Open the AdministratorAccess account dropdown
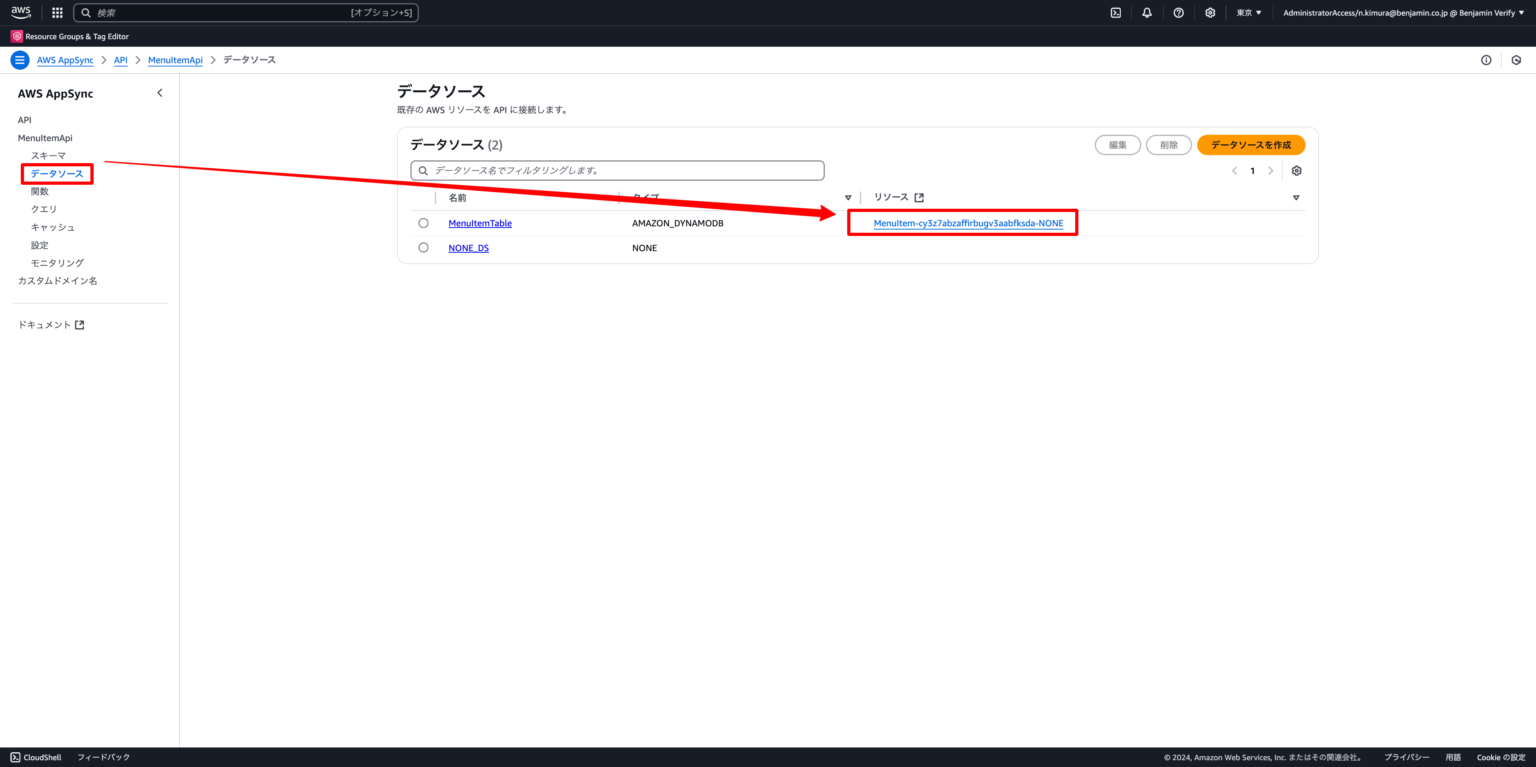This screenshot has height=767, width=1536. click(1400, 12)
